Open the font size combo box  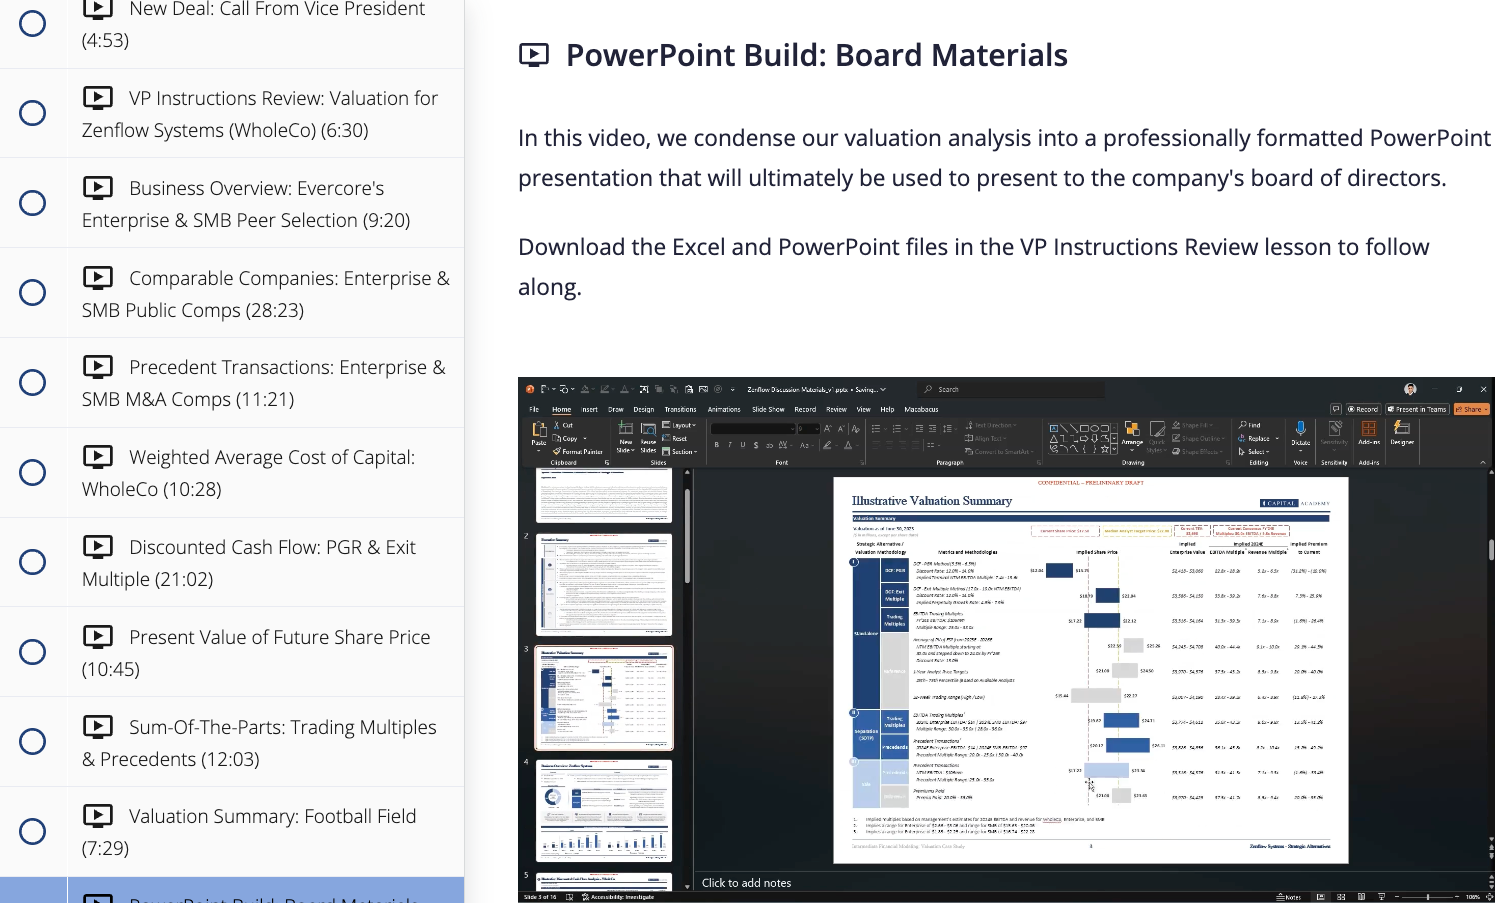coord(808,429)
